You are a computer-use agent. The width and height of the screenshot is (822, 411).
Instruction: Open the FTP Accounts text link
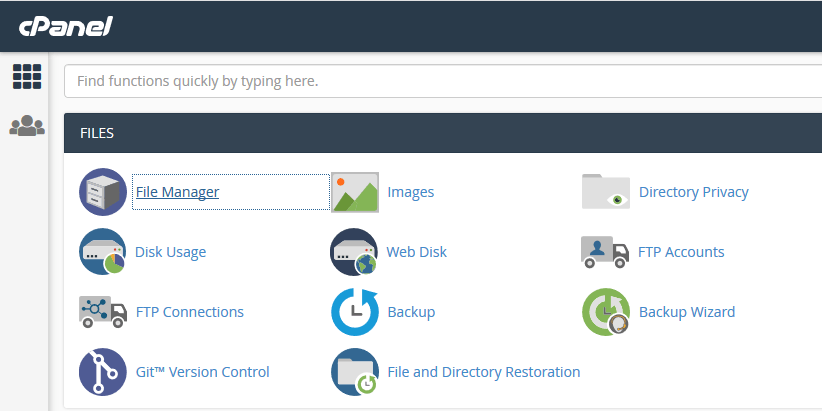(x=681, y=252)
